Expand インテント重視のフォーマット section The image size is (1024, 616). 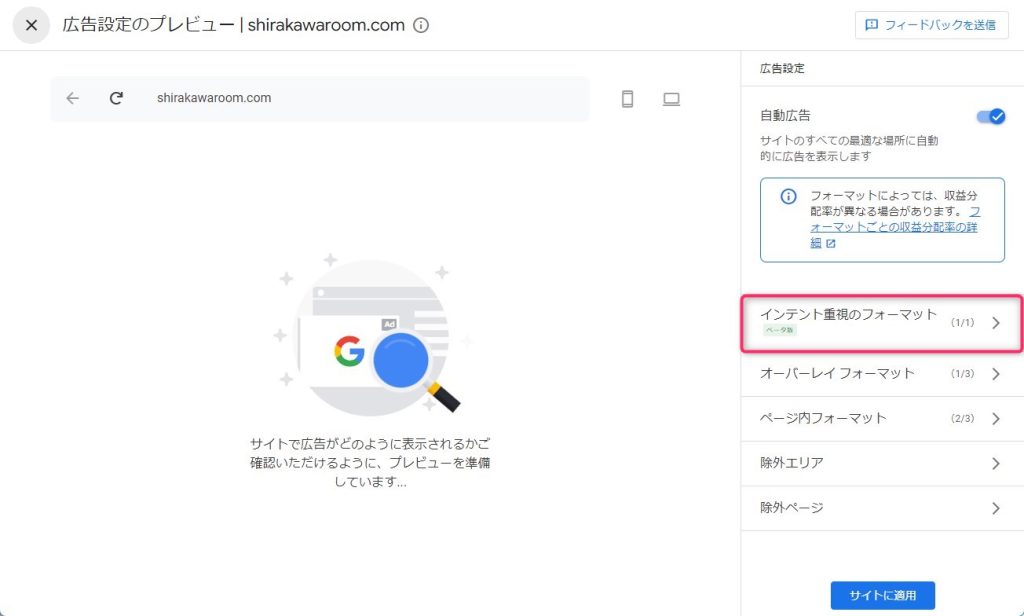[881, 322]
